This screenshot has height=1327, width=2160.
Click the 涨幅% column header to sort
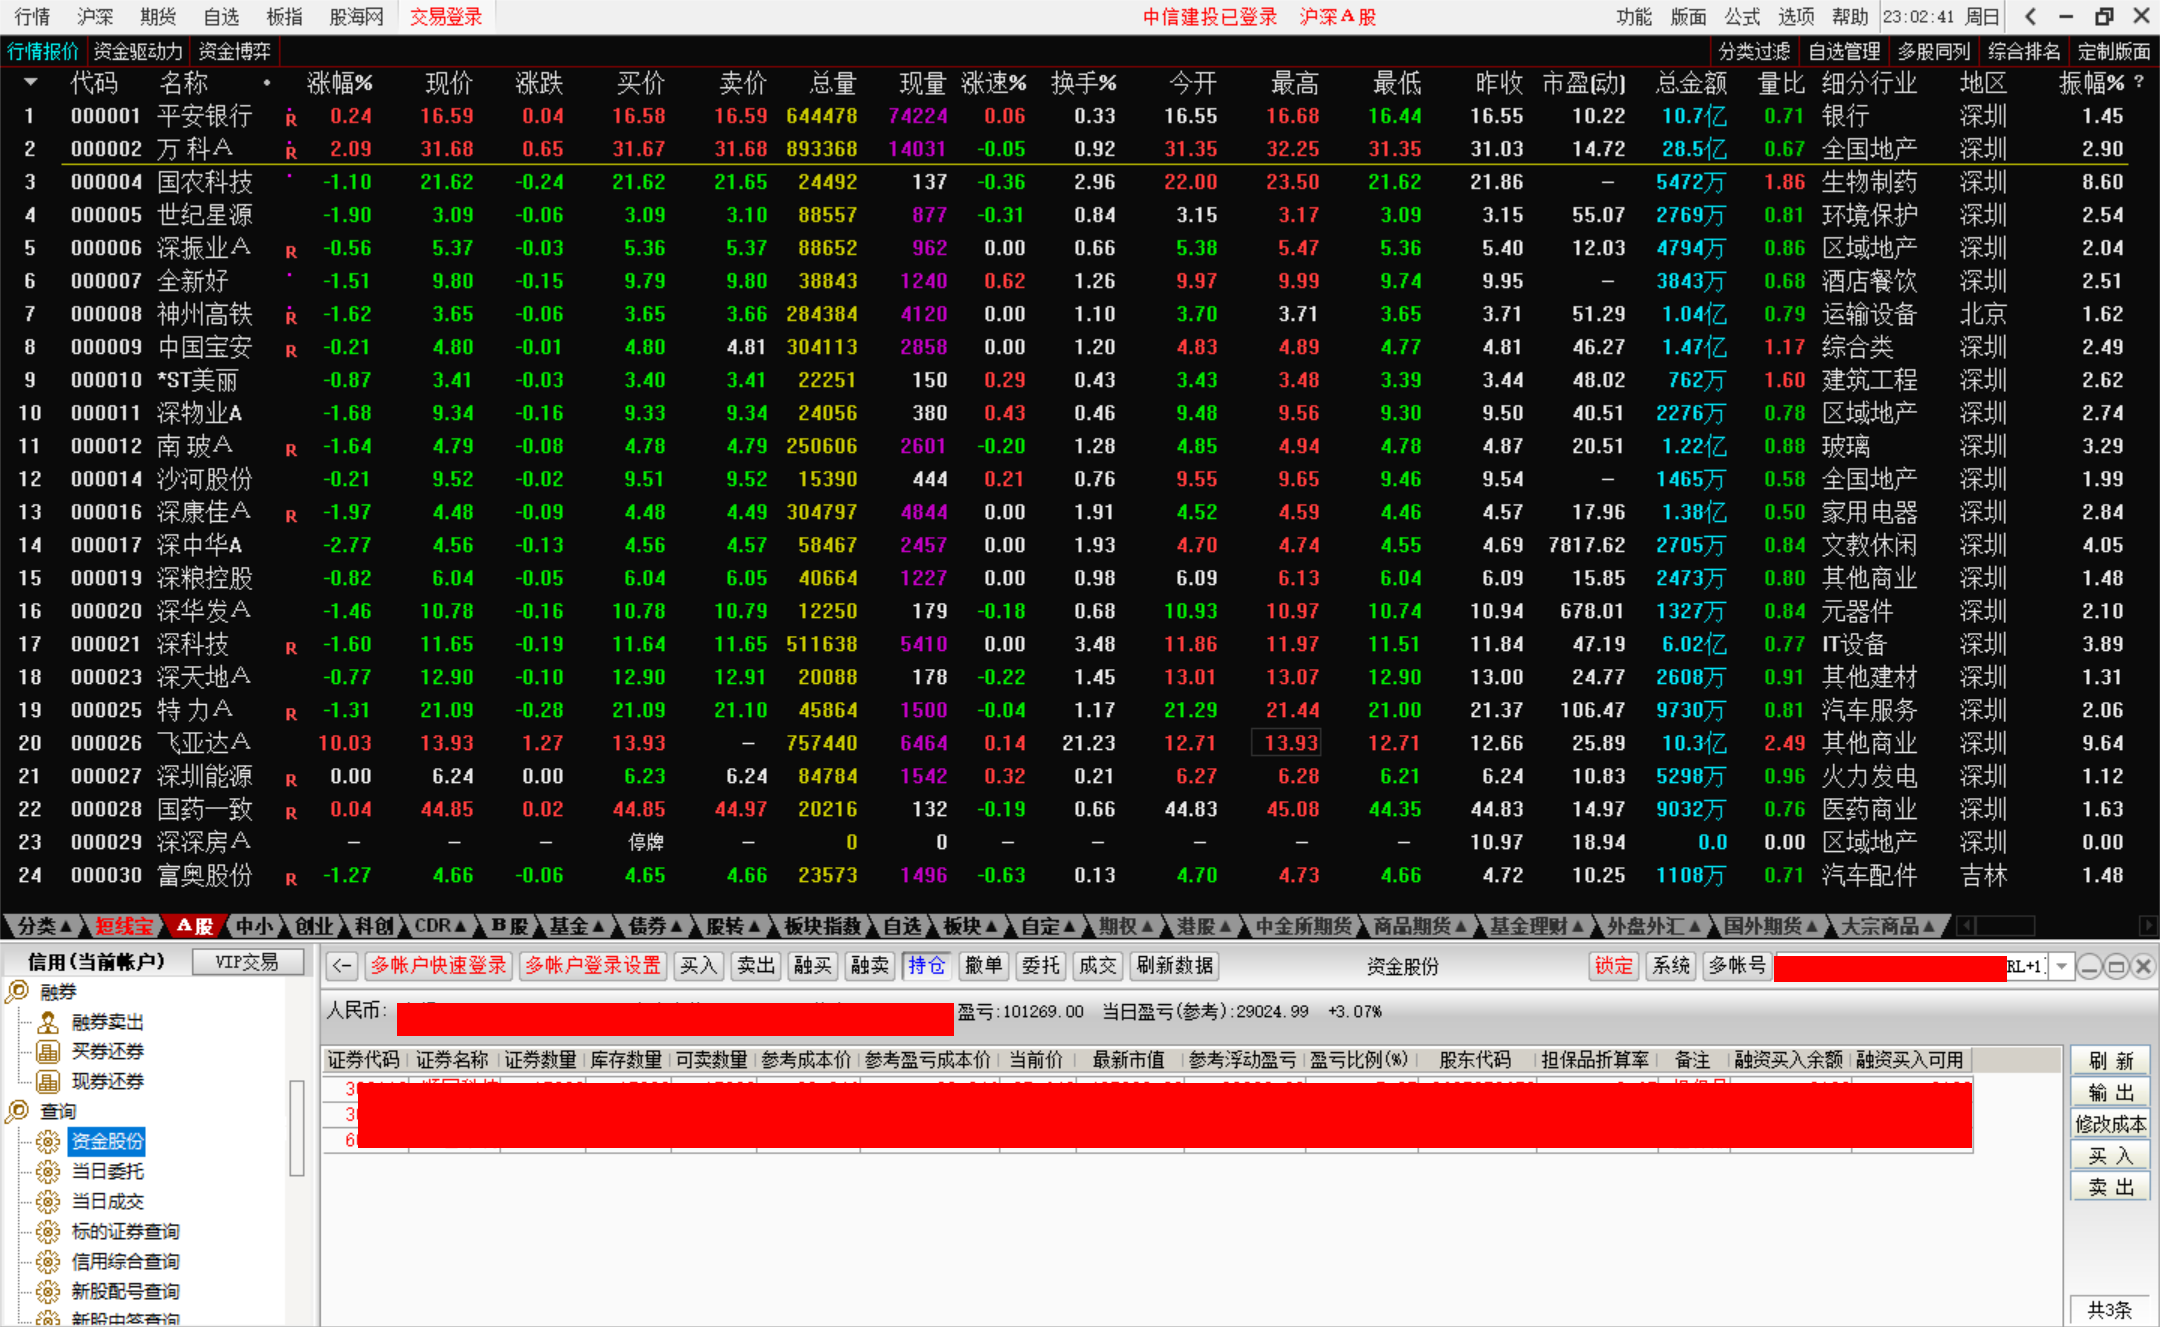click(339, 83)
